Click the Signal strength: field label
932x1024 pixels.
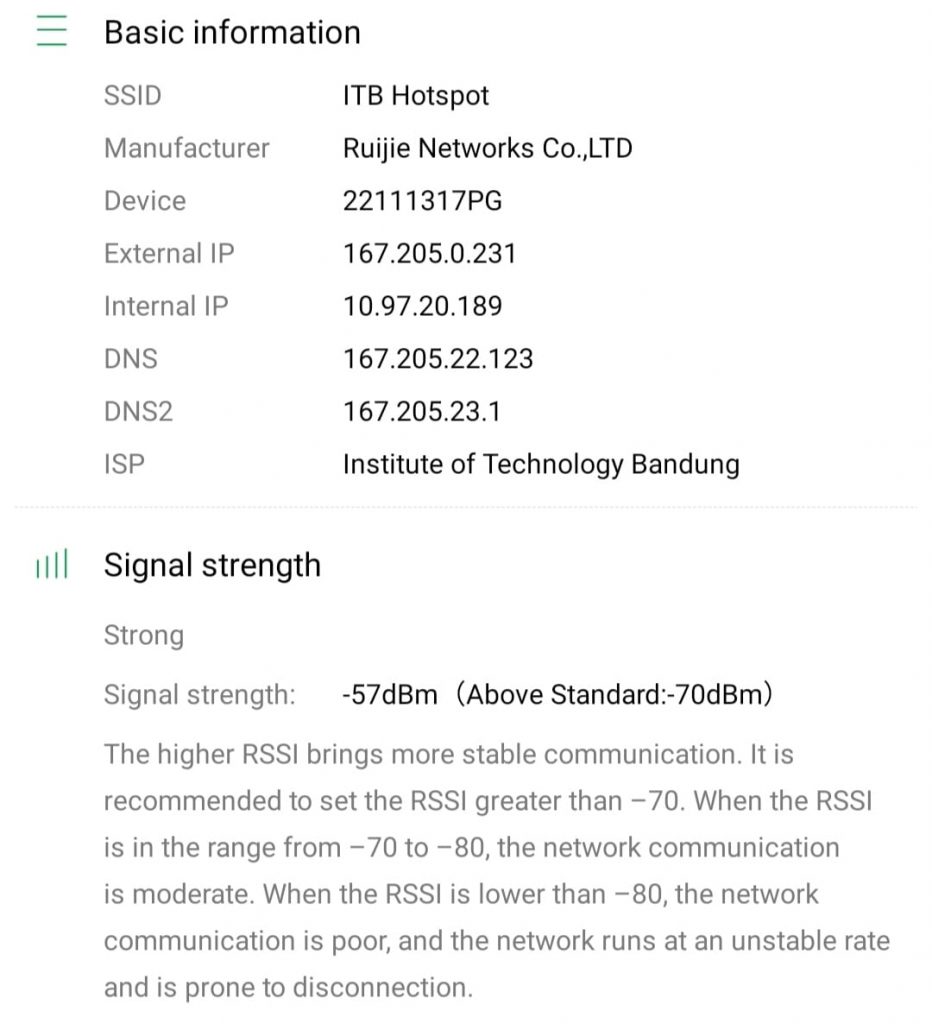point(199,695)
